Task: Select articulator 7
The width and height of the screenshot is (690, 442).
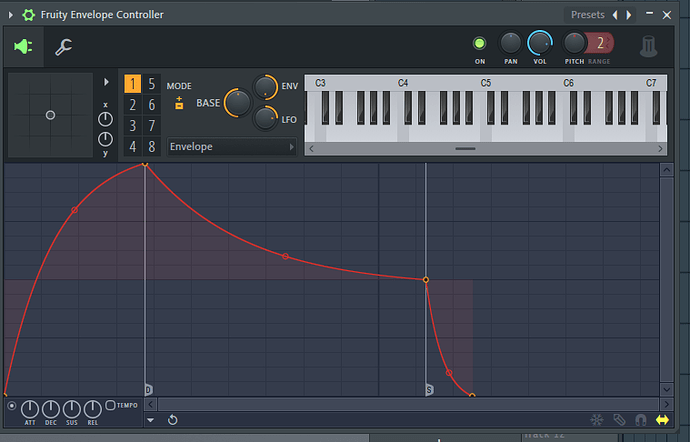Action: 152,126
